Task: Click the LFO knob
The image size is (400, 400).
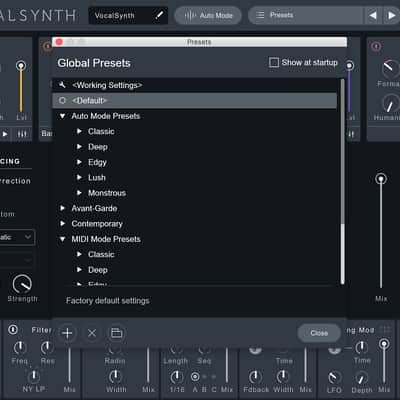Action: [x=334, y=377]
